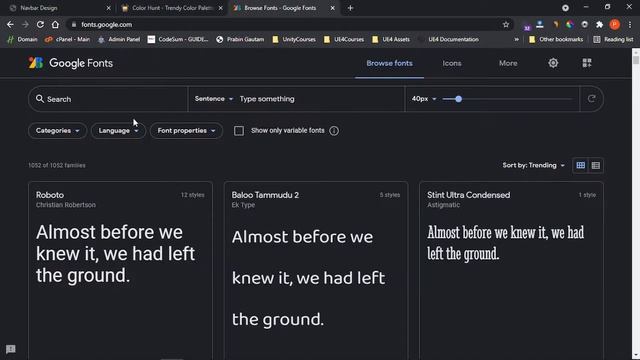Expand the Categories filter
This screenshot has height=360, width=640.
click(57, 131)
